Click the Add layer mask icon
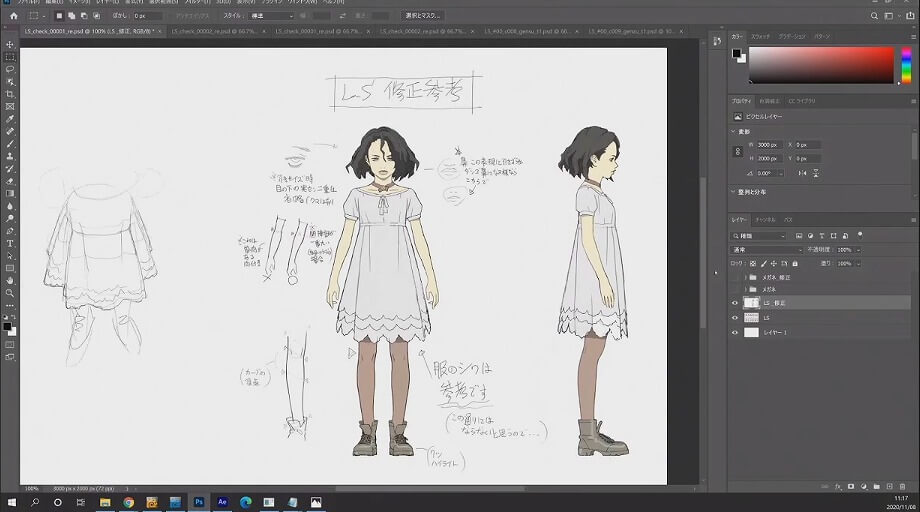Image resolution: width=920 pixels, height=512 pixels. click(x=851, y=487)
